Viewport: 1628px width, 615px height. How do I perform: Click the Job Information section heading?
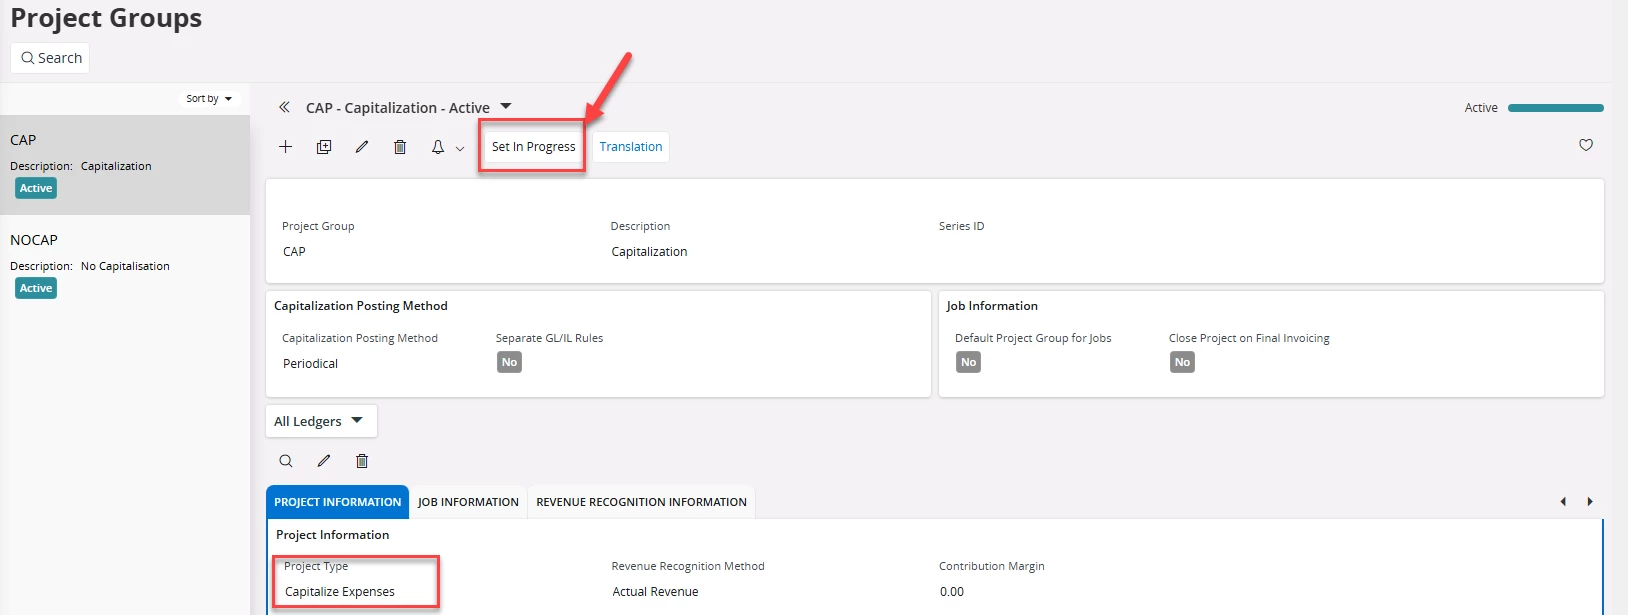click(992, 306)
